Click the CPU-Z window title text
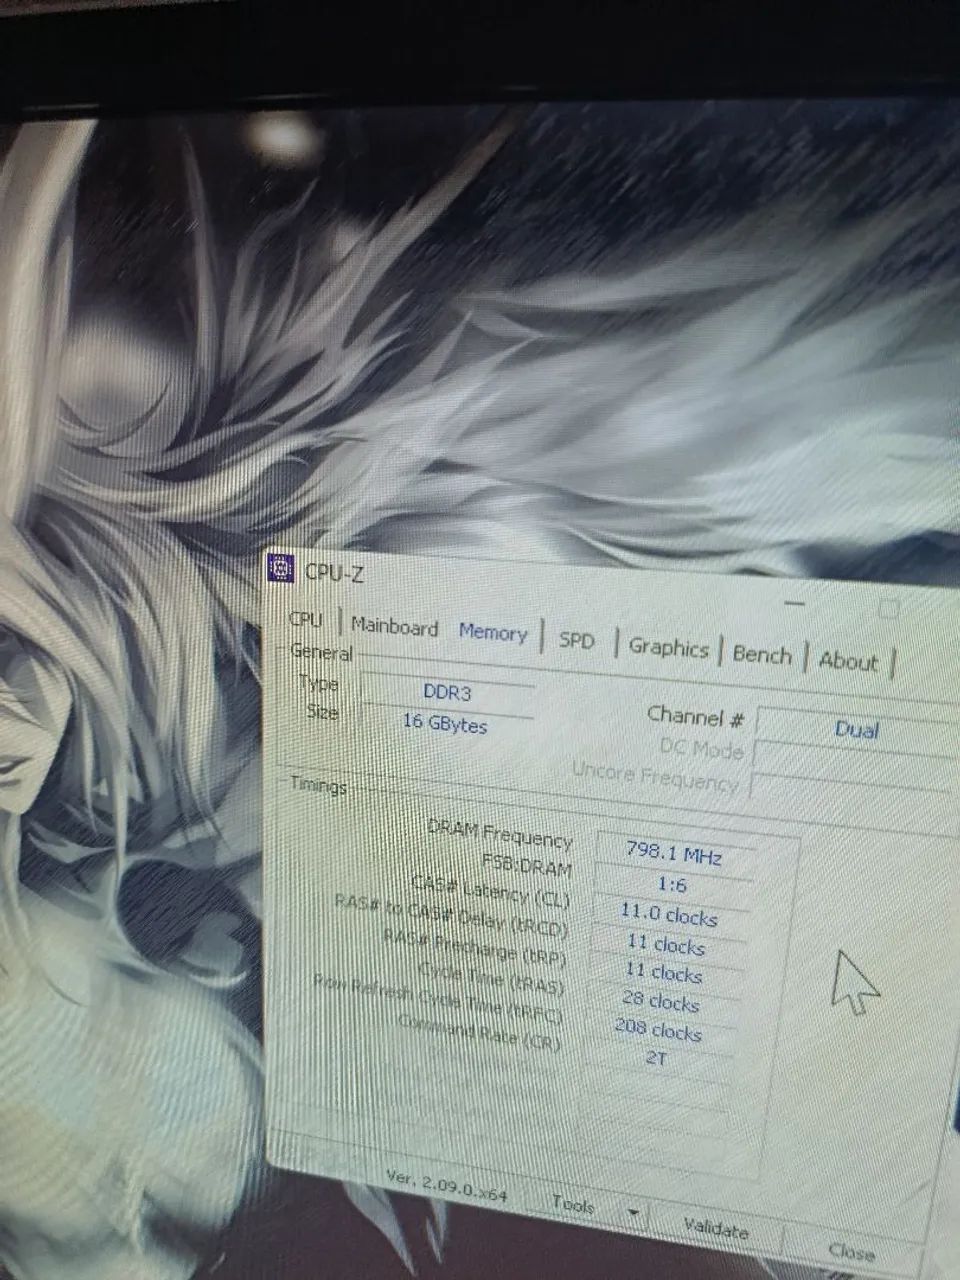 point(334,573)
